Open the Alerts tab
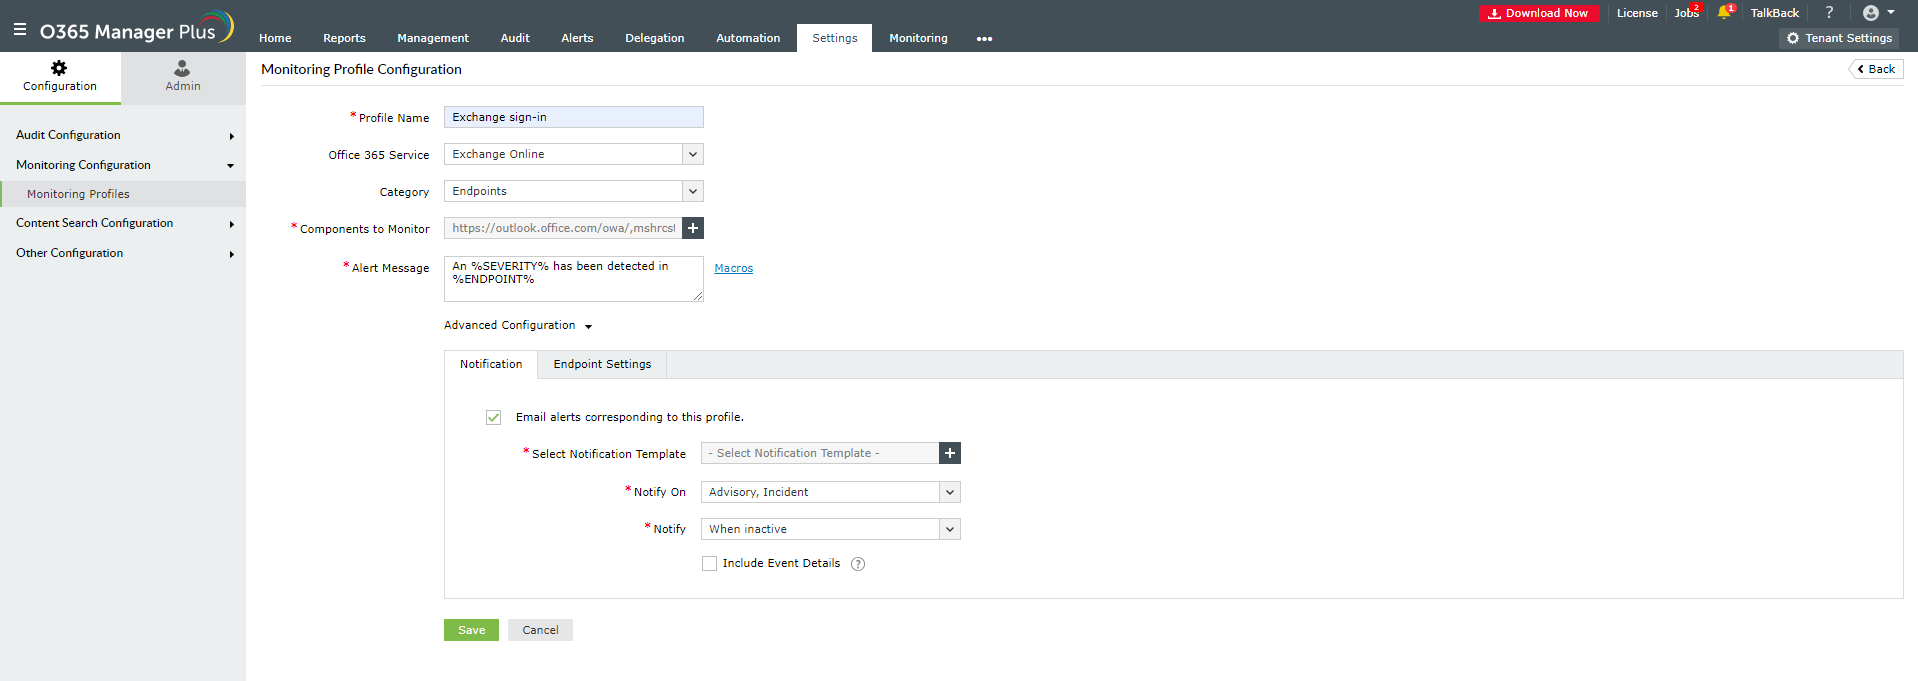Image resolution: width=1918 pixels, height=681 pixels. [x=577, y=38]
